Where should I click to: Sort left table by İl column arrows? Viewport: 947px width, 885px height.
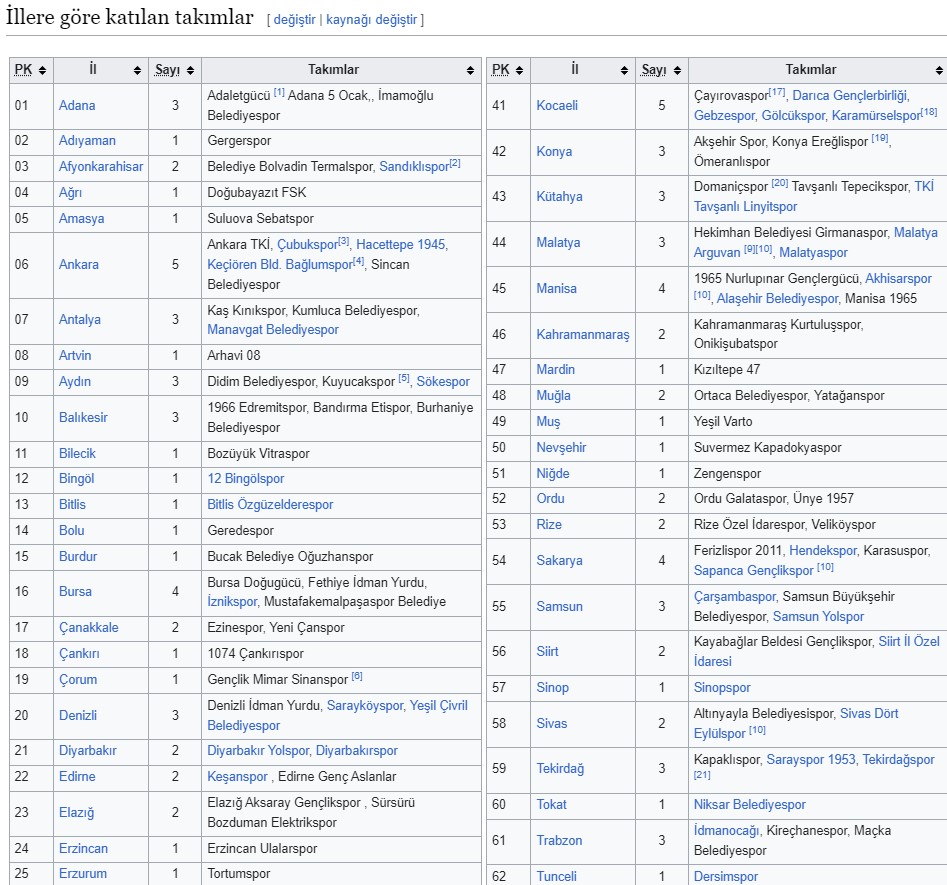coord(138,71)
